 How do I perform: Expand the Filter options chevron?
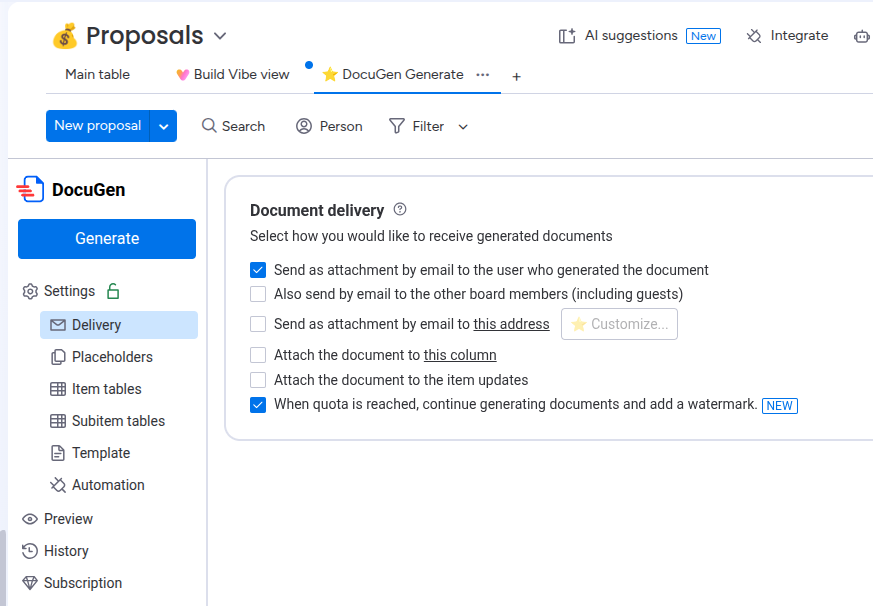point(463,127)
